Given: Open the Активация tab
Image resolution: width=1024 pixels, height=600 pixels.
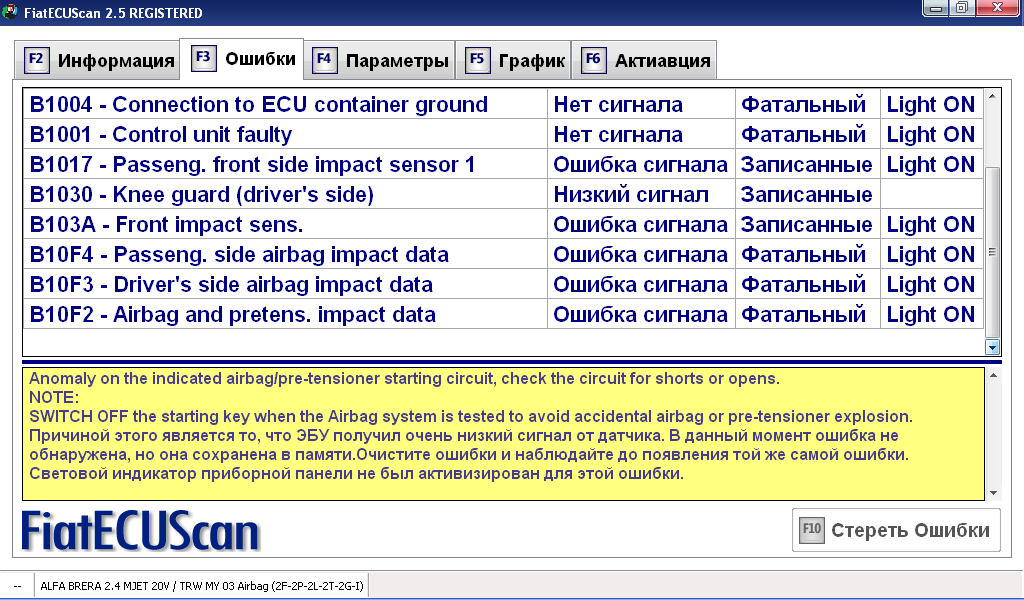Looking at the screenshot, I should point(644,61).
